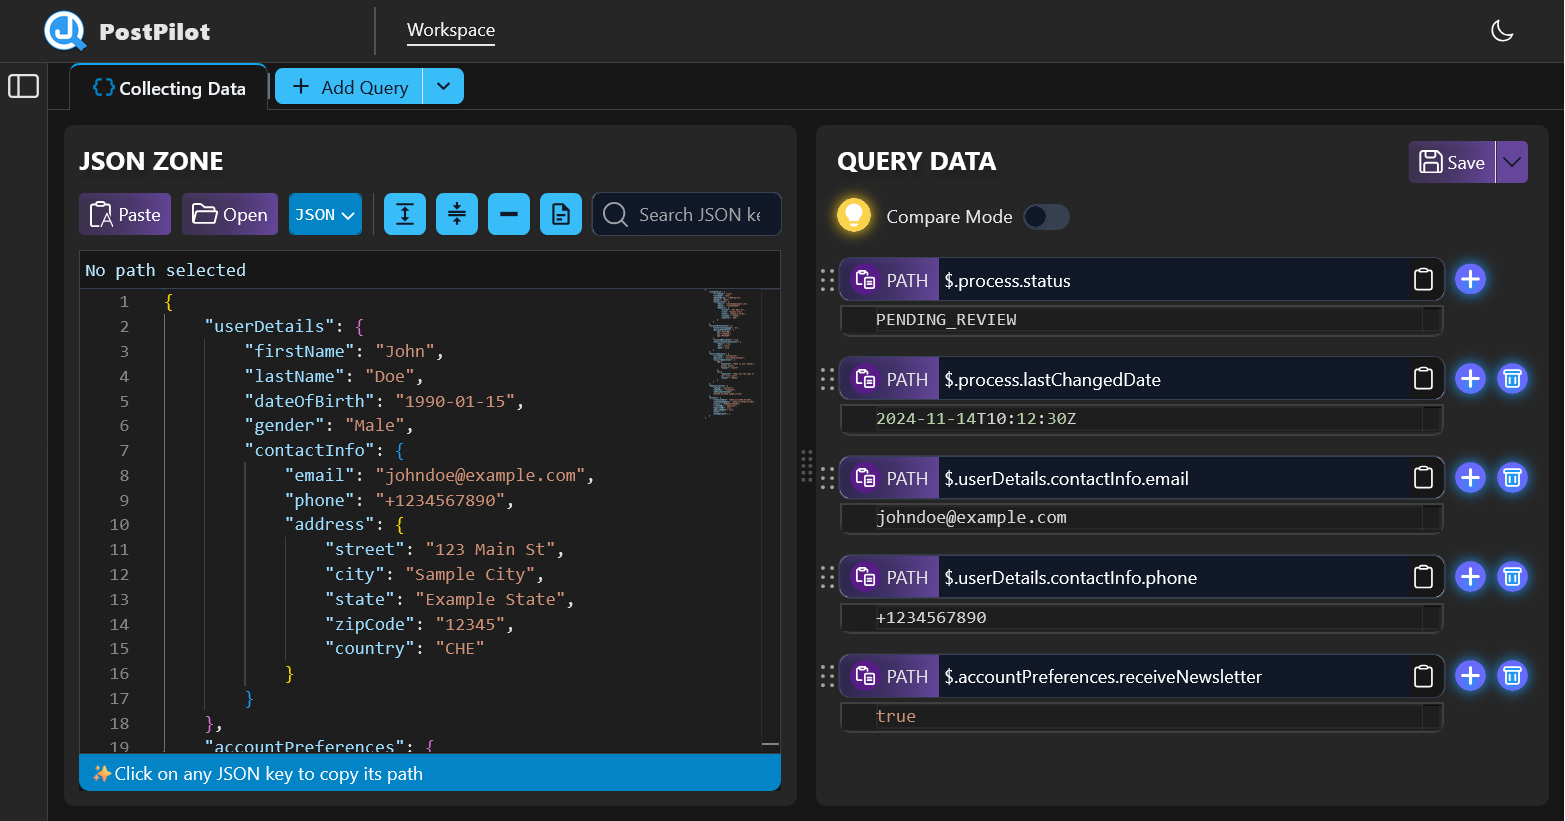Open the Save dropdown chevron

(x=1510, y=161)
